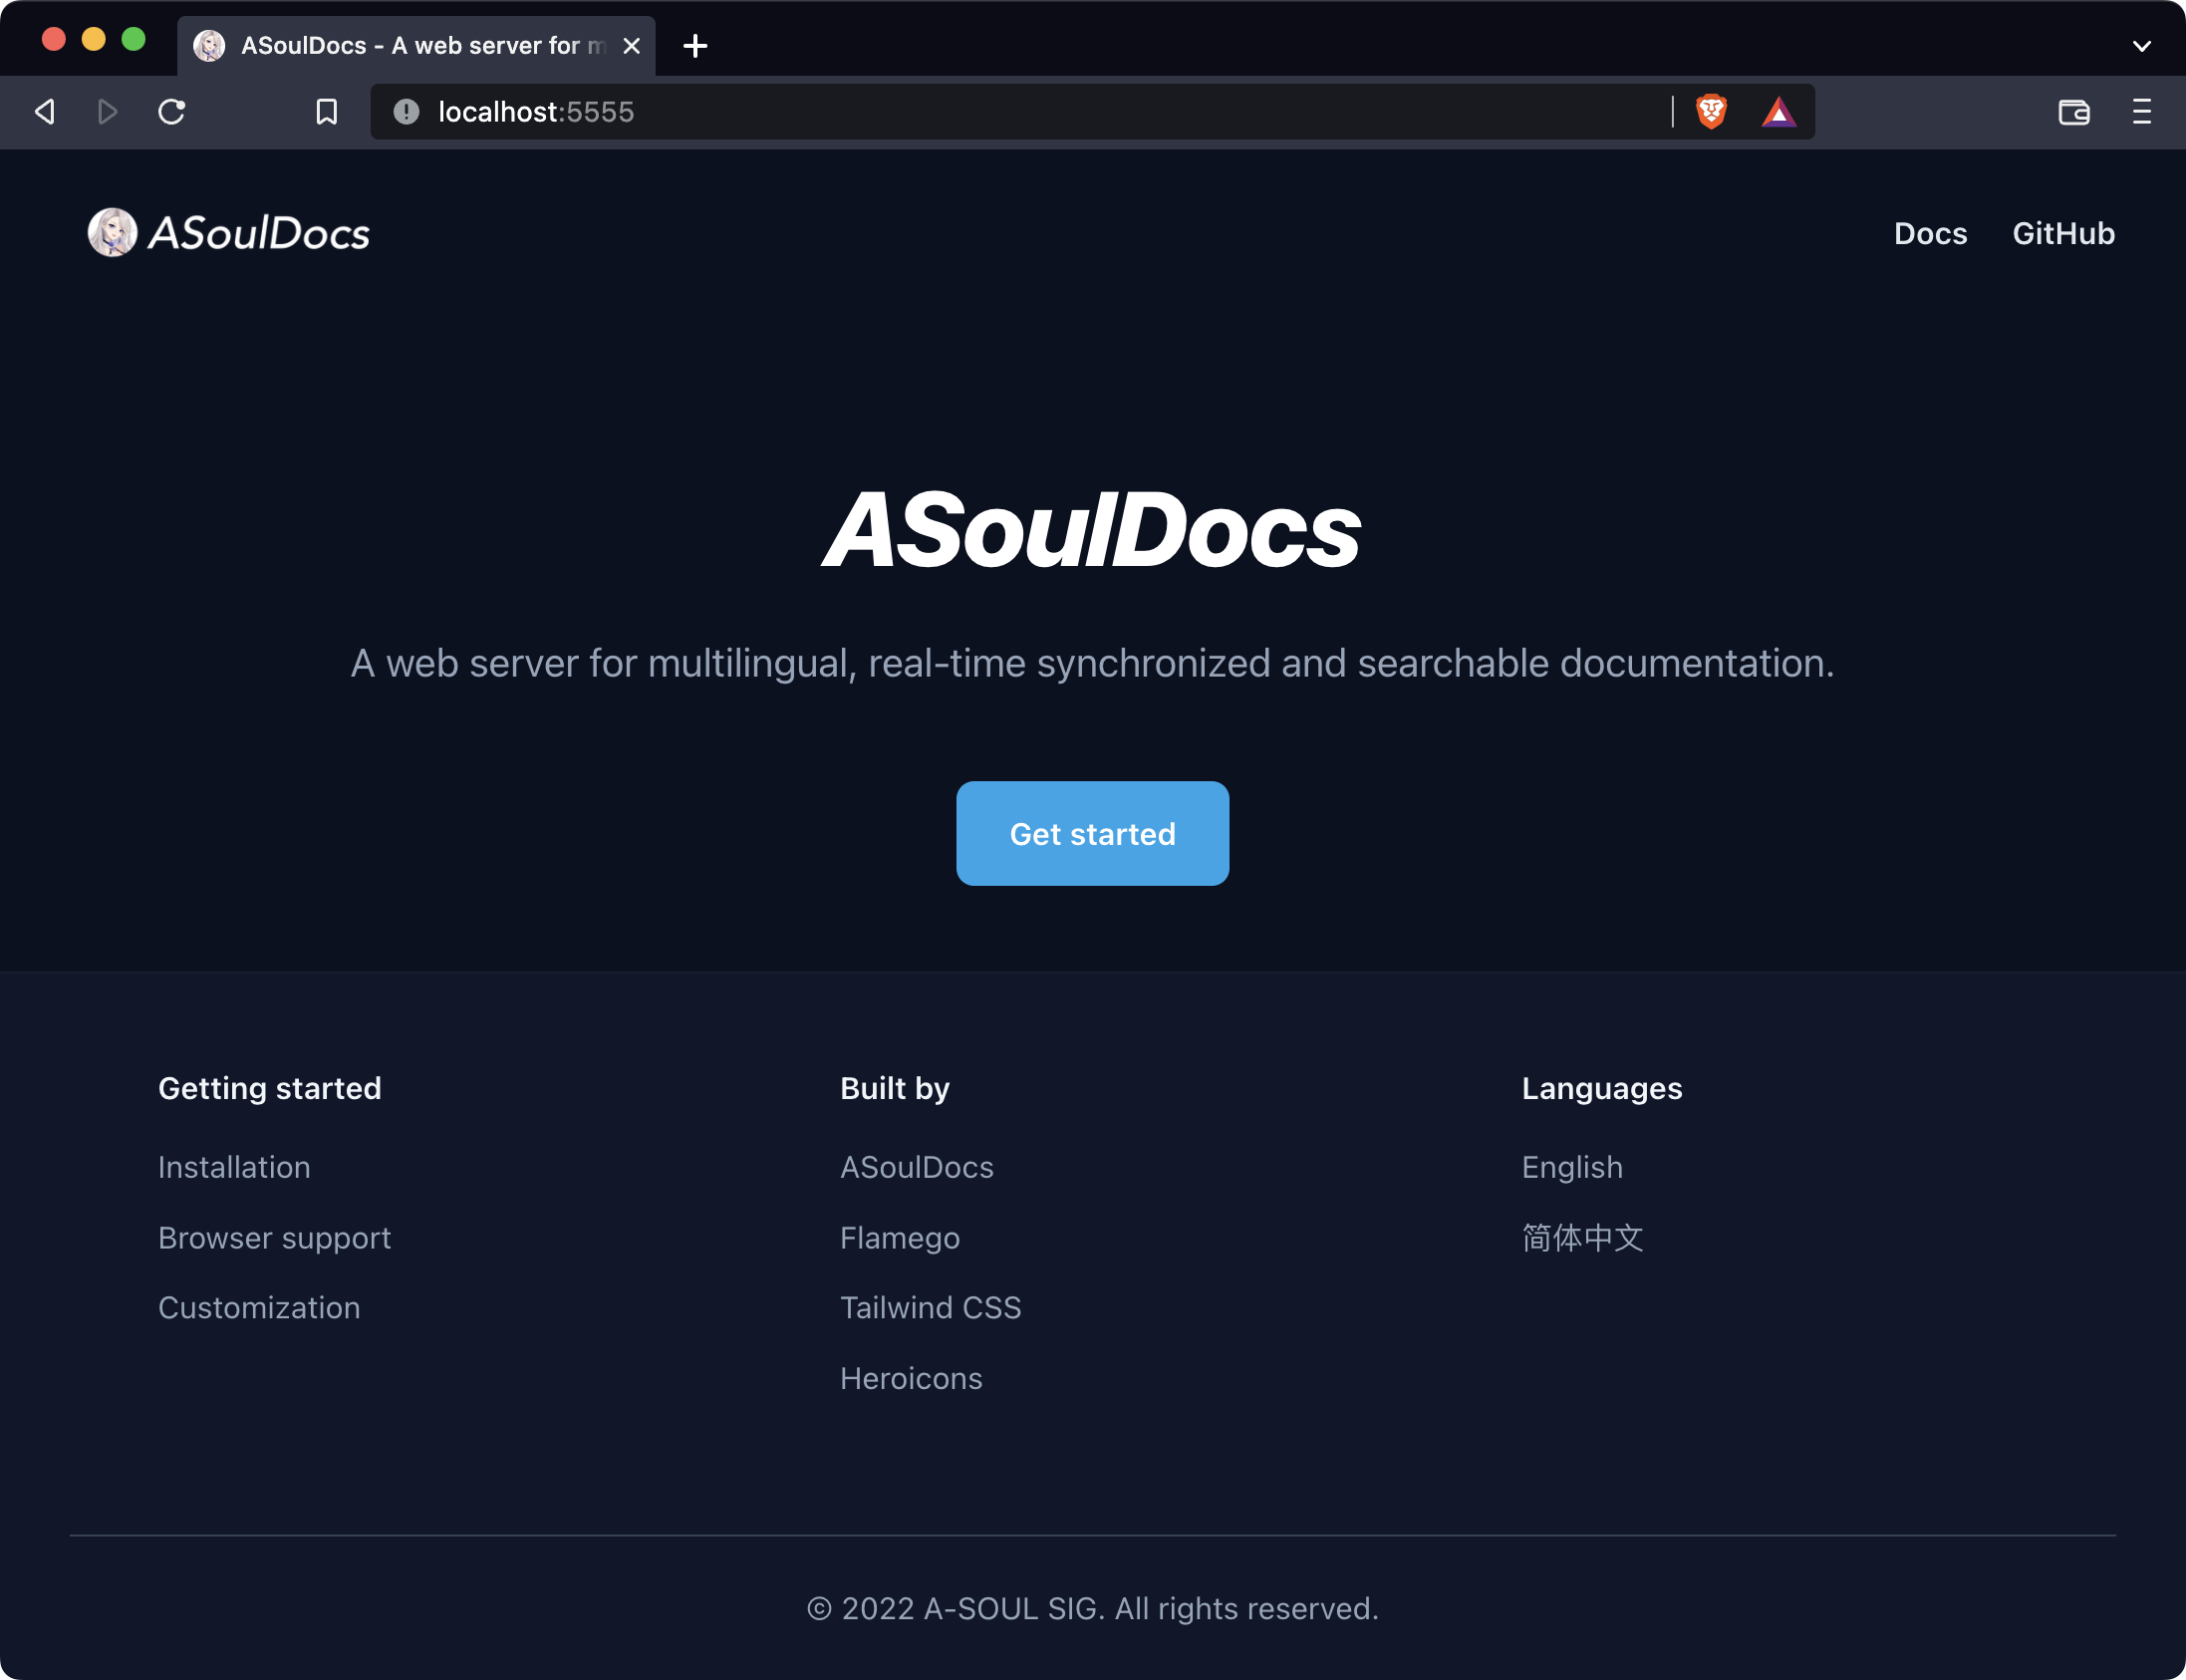2186x1680 pixels.
Task: Expand the tab search chevron
Action: (x=2141, y=46)
